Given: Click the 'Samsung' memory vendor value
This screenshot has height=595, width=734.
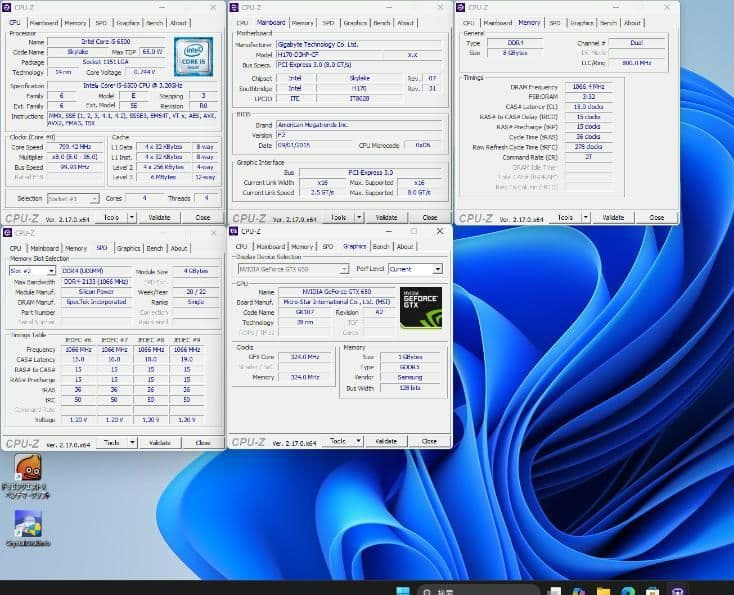Looking at the screenshot, I should [410, 377].
